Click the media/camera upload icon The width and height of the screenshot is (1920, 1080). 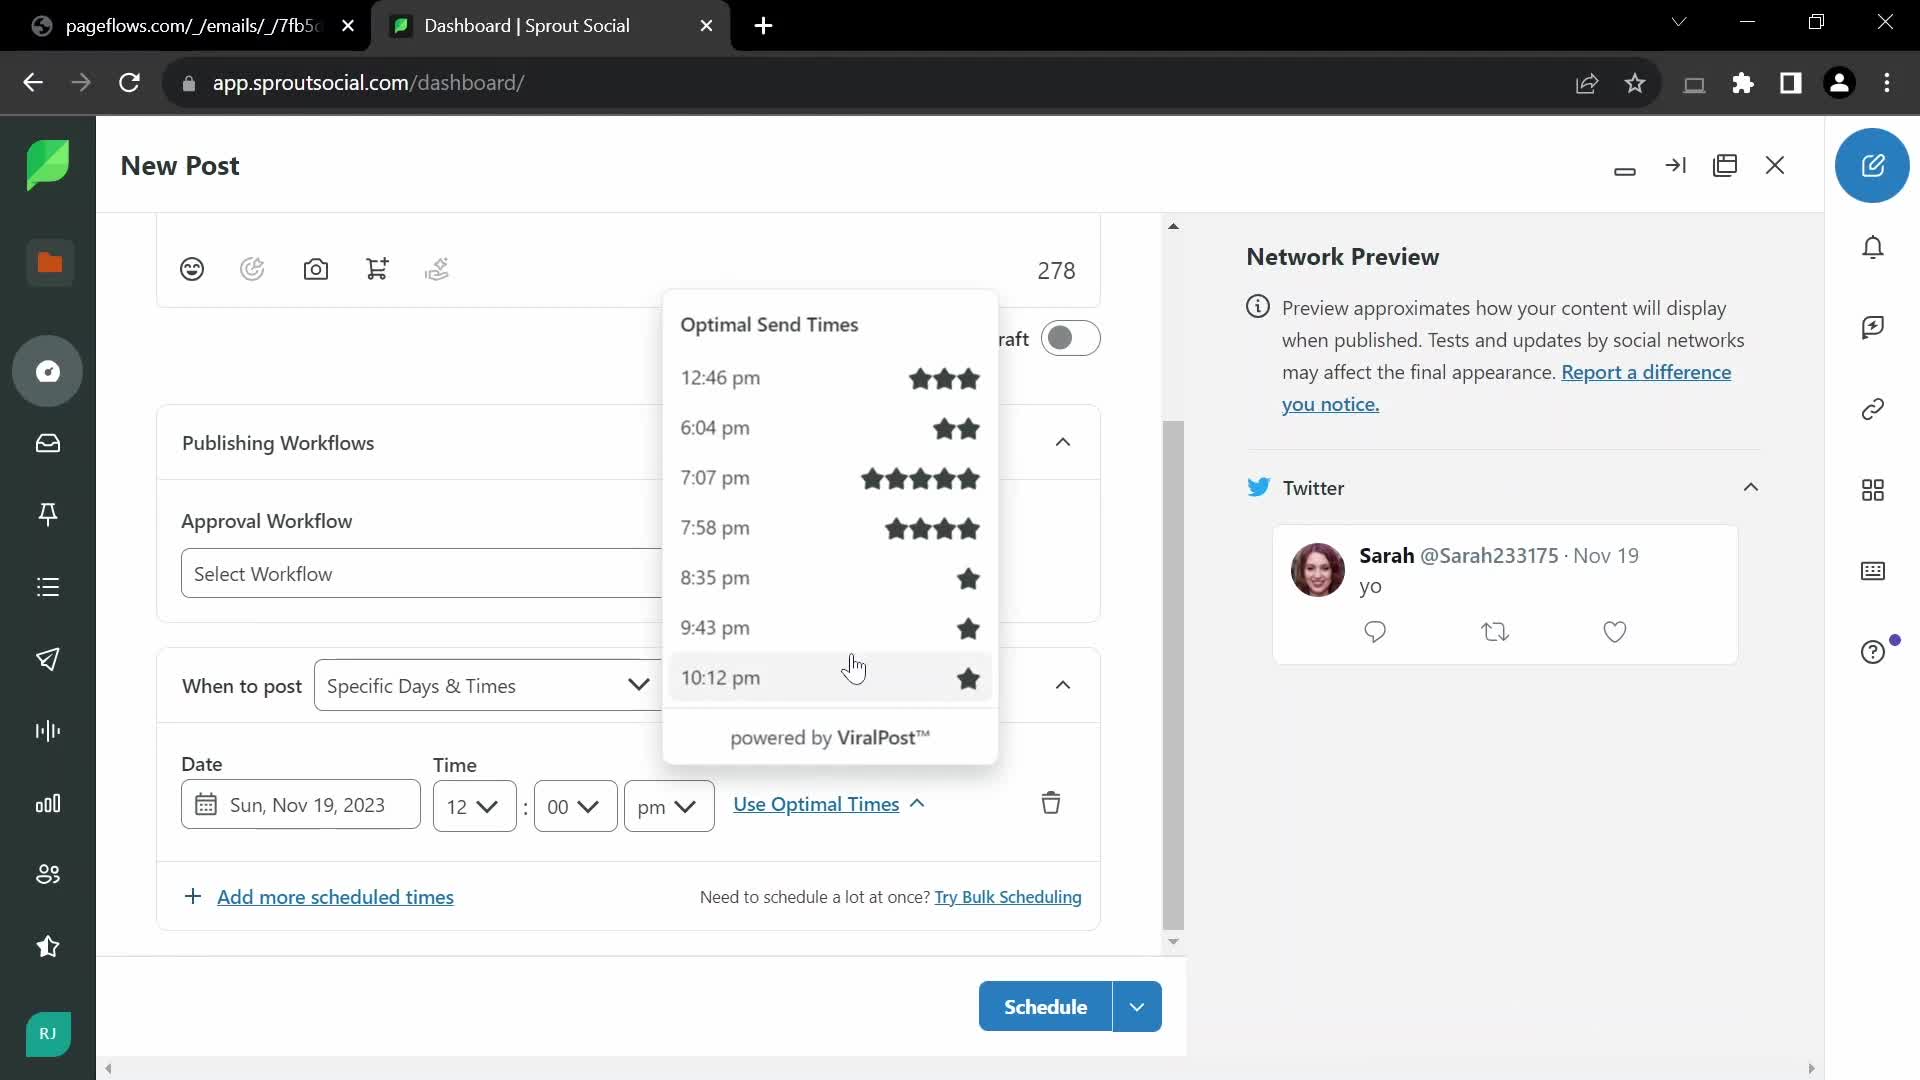[314, 269]
